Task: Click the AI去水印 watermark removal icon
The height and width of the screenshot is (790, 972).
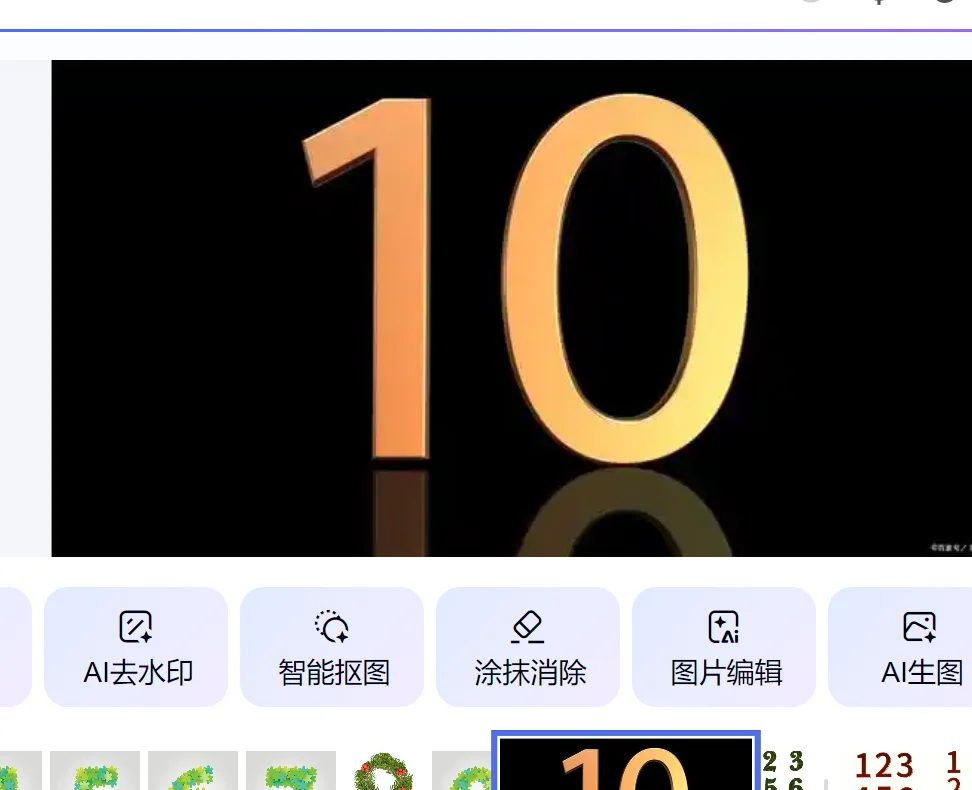Action: click(x=136, y=626)
